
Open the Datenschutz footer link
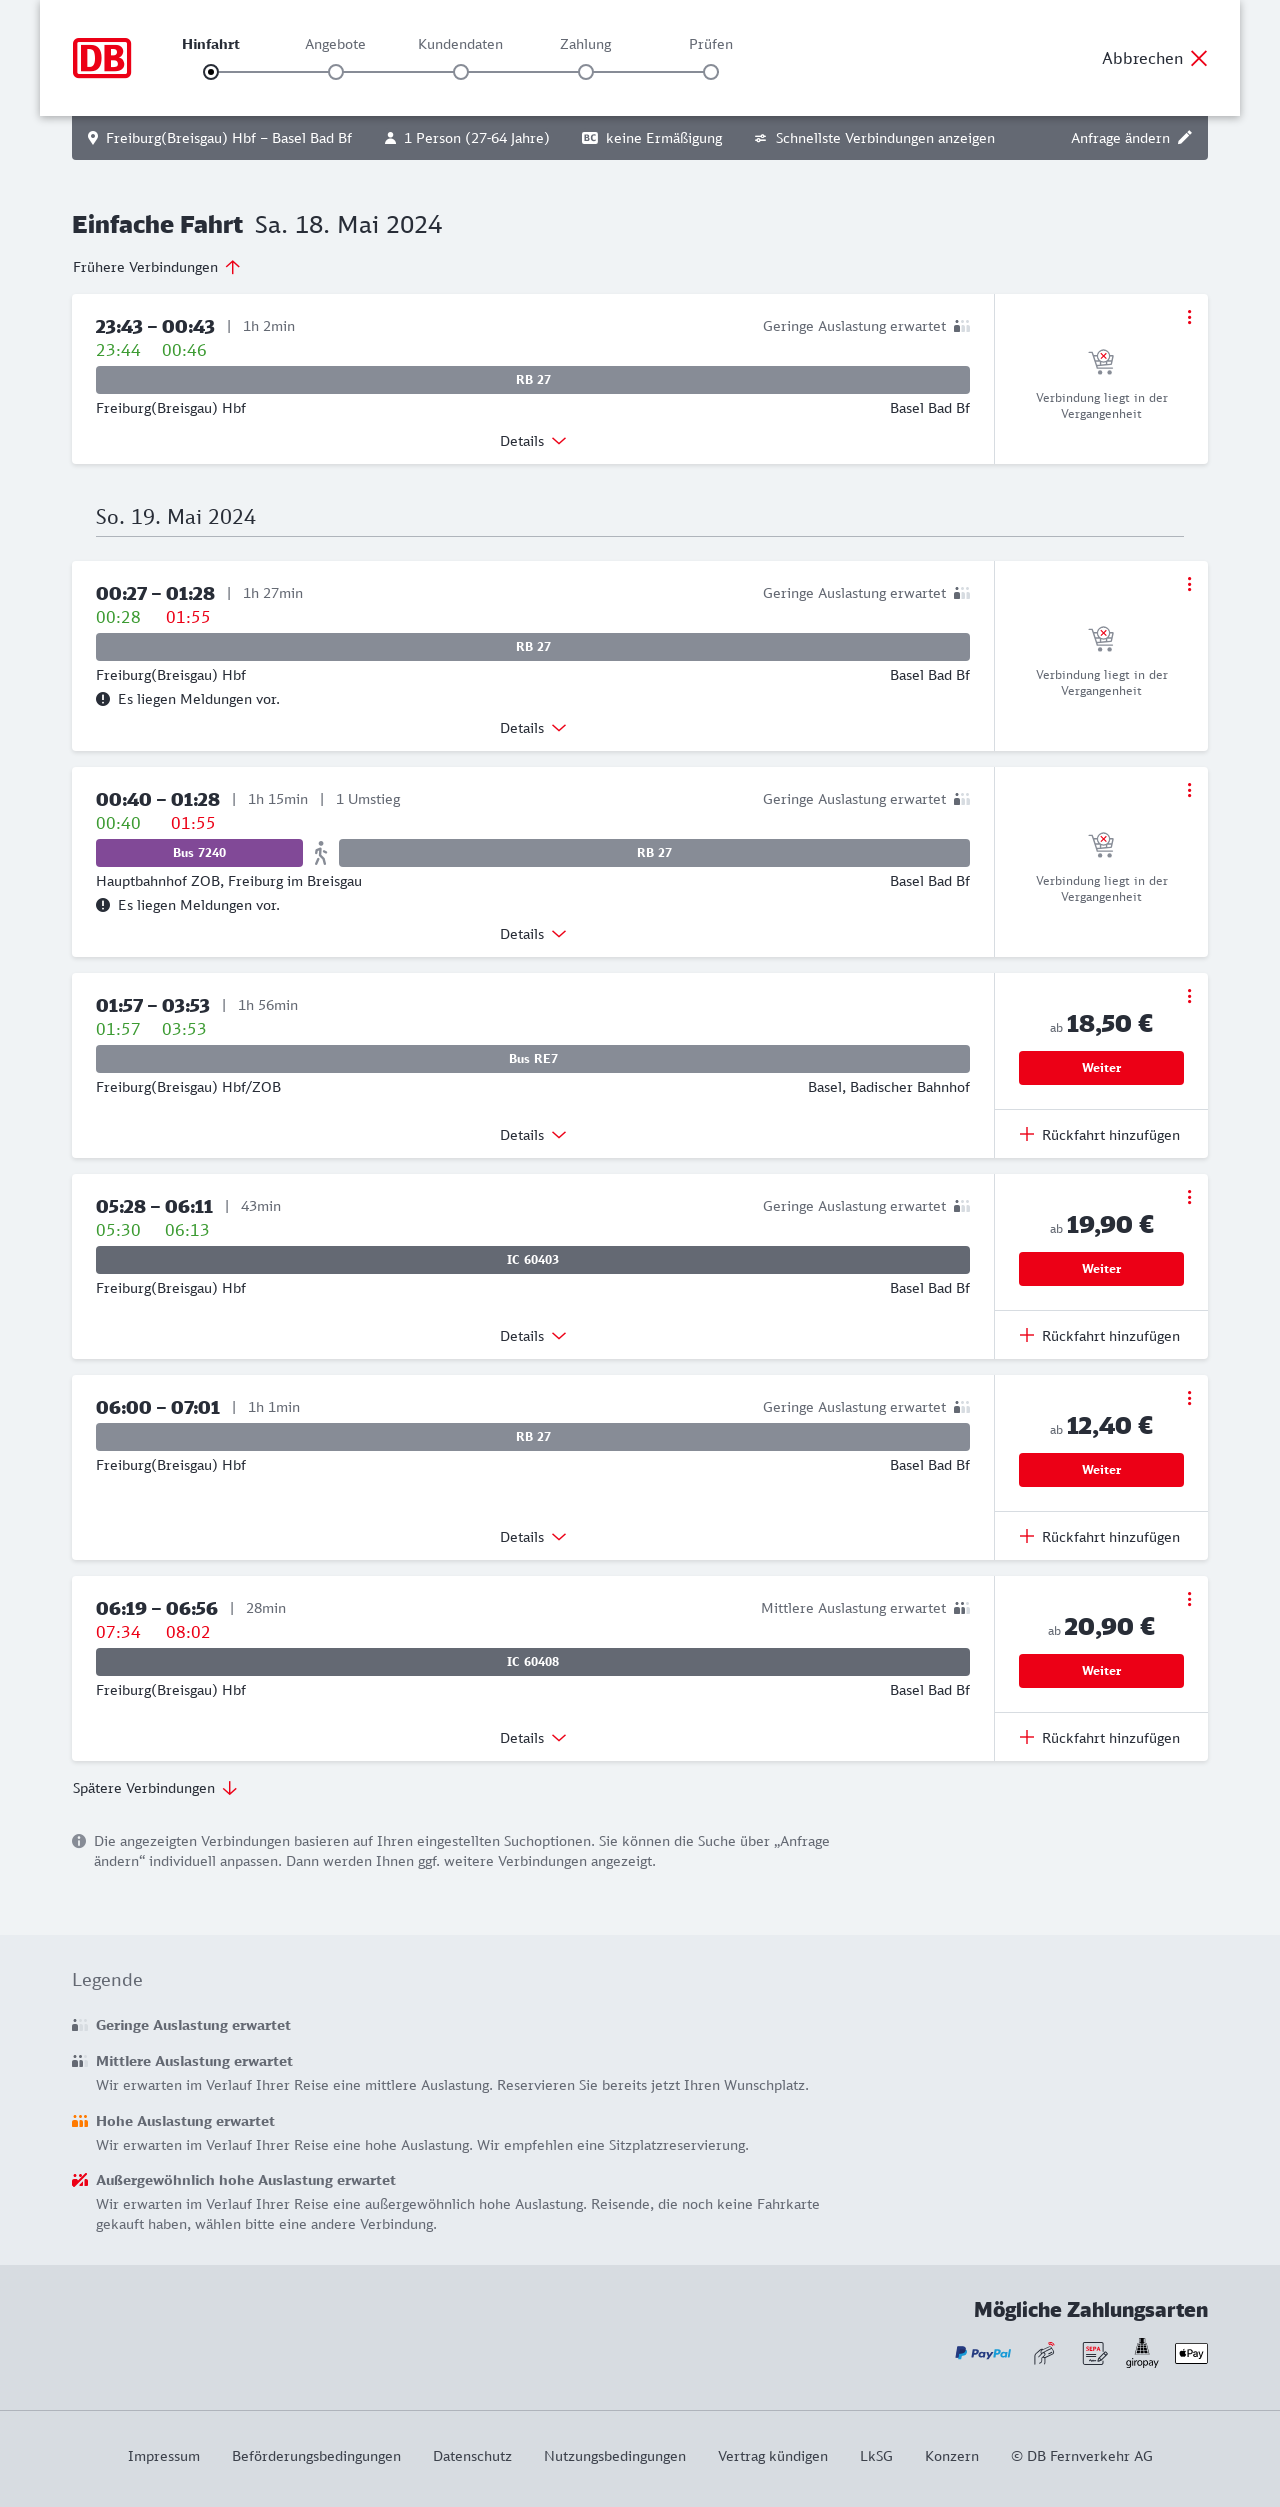click(x=472, y=2456)
